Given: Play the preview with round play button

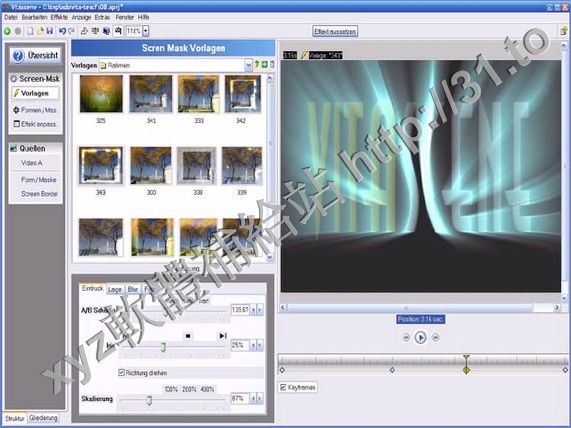Looking at the screenshot, I should [x=420, y=337].
